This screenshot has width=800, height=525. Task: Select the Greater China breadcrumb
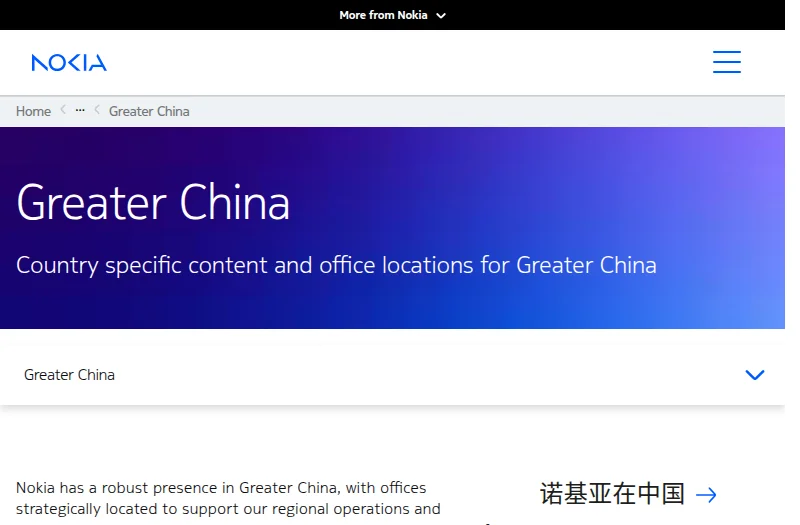[149, 111]
